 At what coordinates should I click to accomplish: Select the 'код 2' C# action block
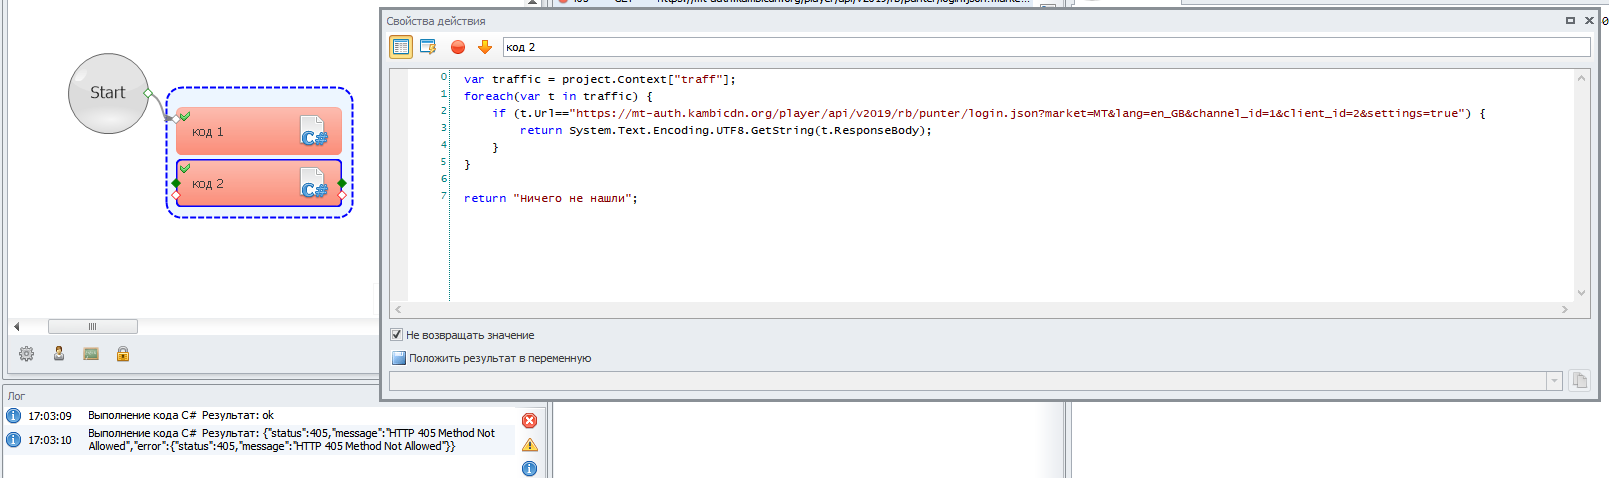(259, 184)
